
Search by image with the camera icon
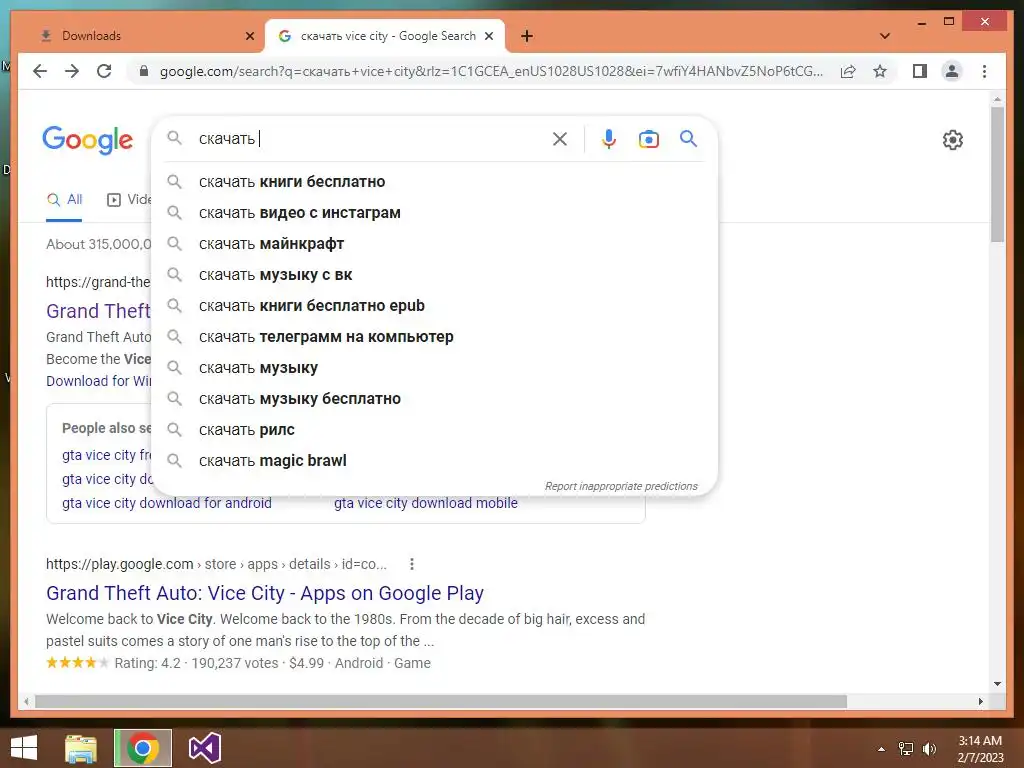[x=648, y=139]
